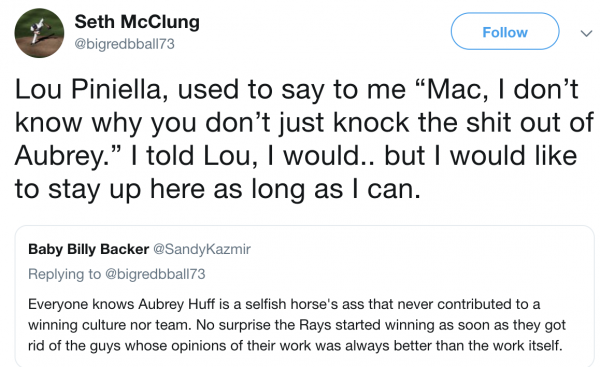This screenshot has height=367, width=600.
Task: Click the @SandyKazmir handle
Action: click(202, 250)
